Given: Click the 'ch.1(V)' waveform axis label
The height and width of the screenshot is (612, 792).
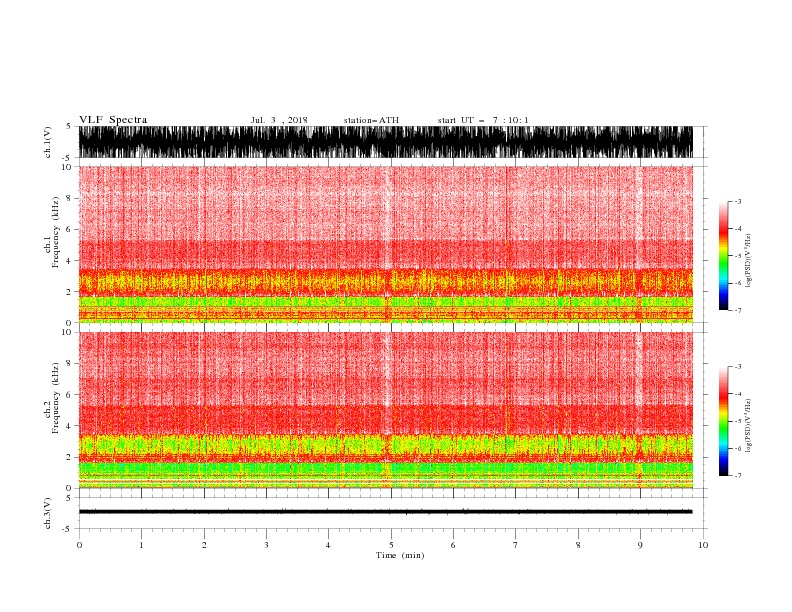Looking at the screenshot, I should (x=48, y=142).
